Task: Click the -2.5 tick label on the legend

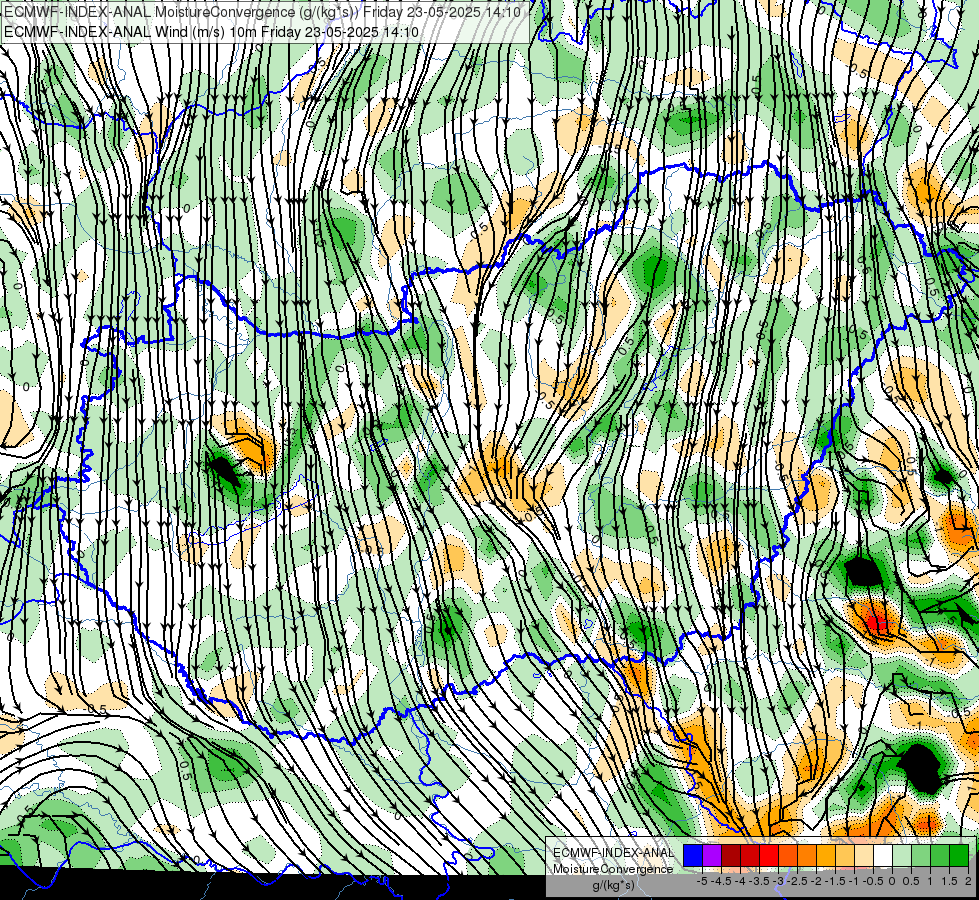Action: pyautogui.click(x=797, y=881)
